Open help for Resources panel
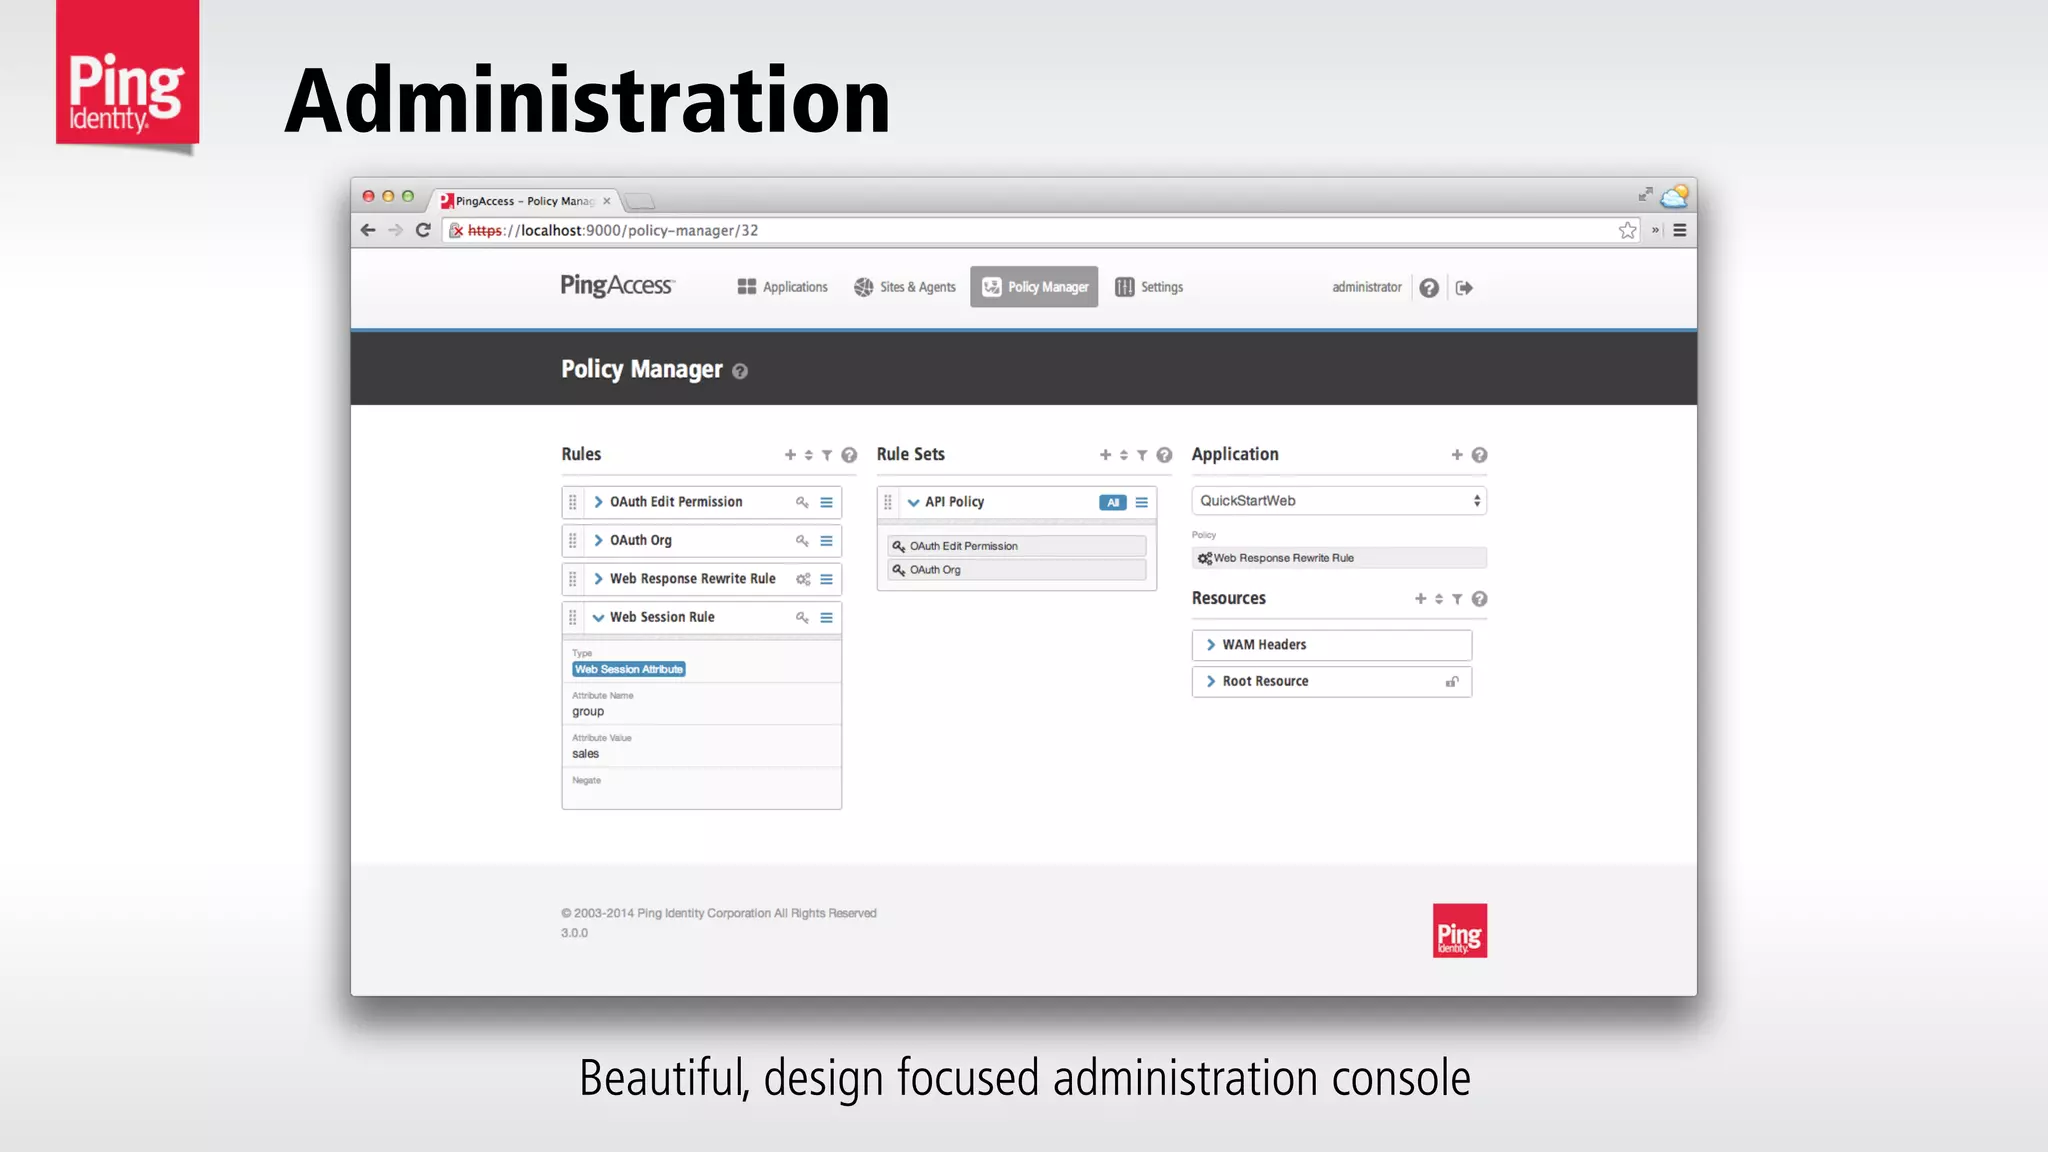 (x=1480, y=599)
